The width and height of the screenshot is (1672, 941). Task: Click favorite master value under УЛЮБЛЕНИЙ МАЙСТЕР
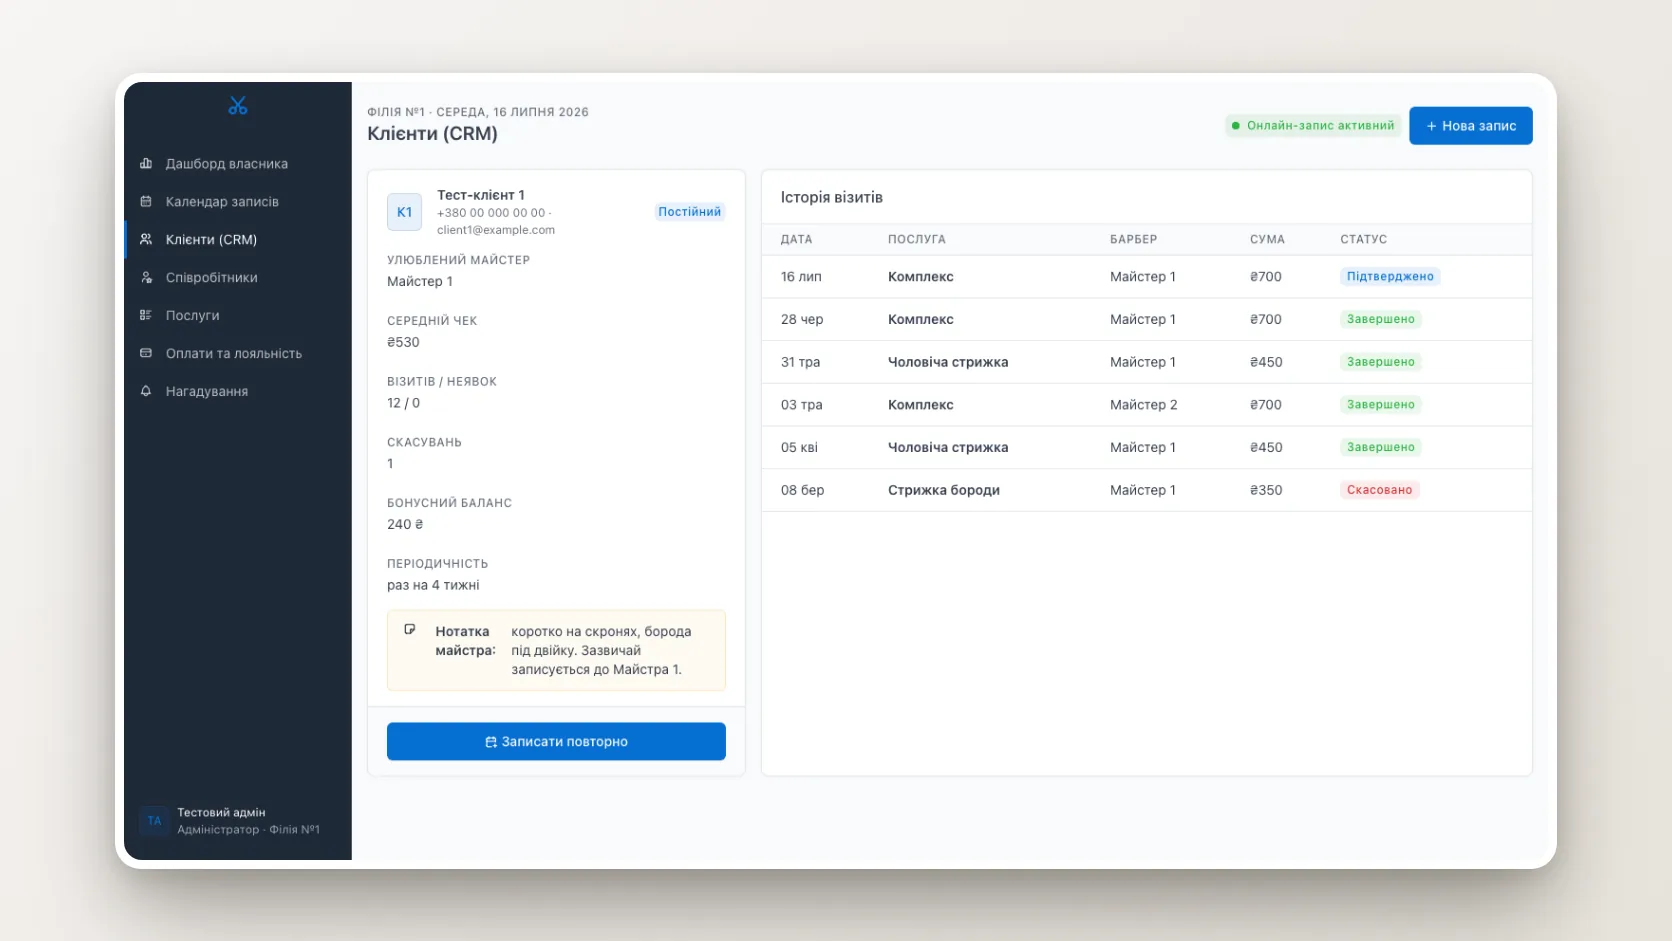pyautogui.click(x=419, y=281)
